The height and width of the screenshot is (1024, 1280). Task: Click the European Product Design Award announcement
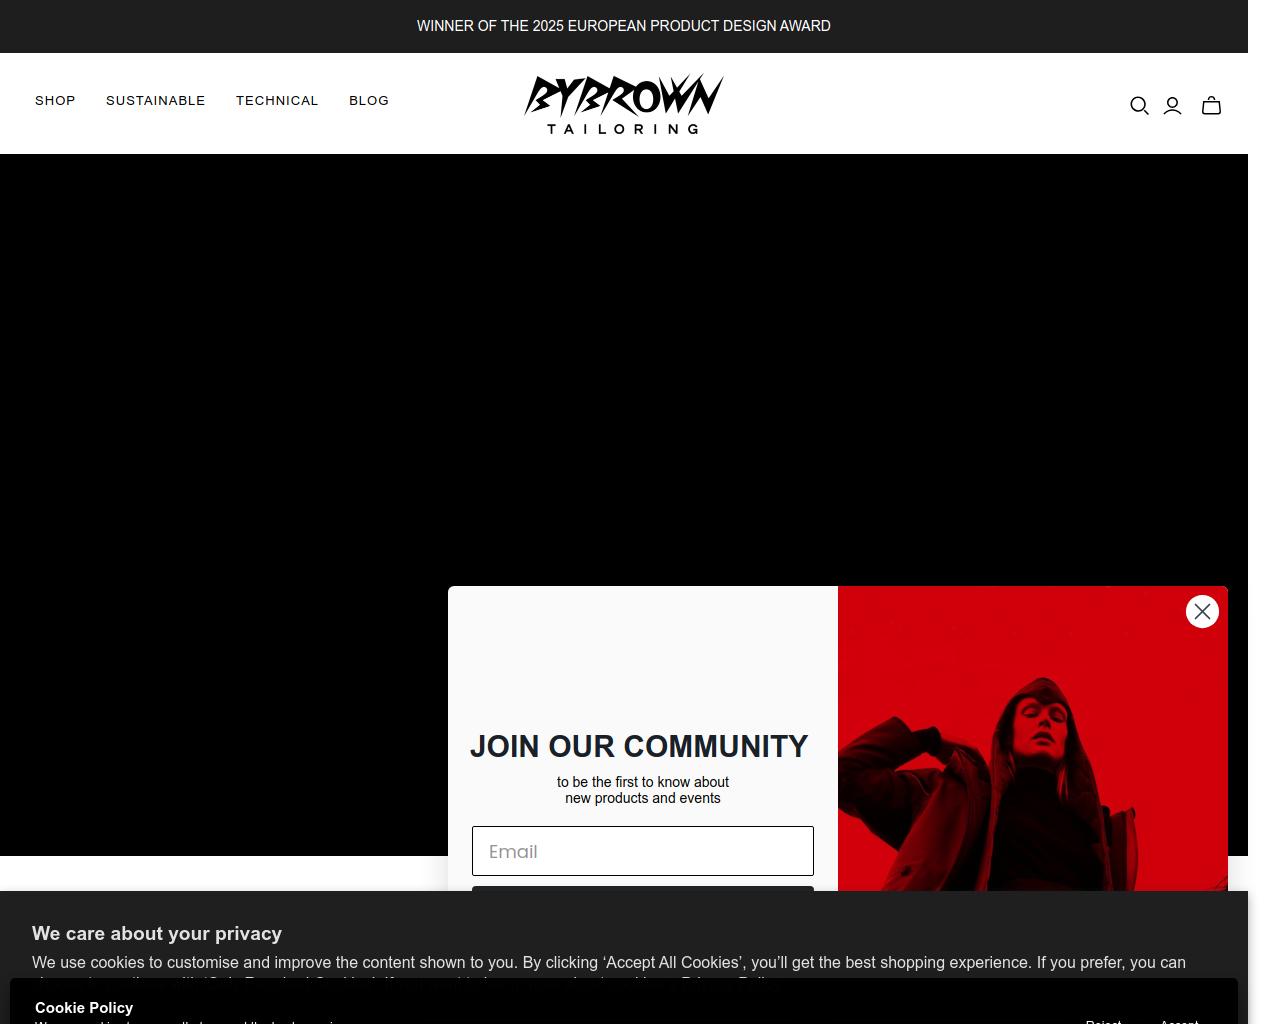coord(623,26)
